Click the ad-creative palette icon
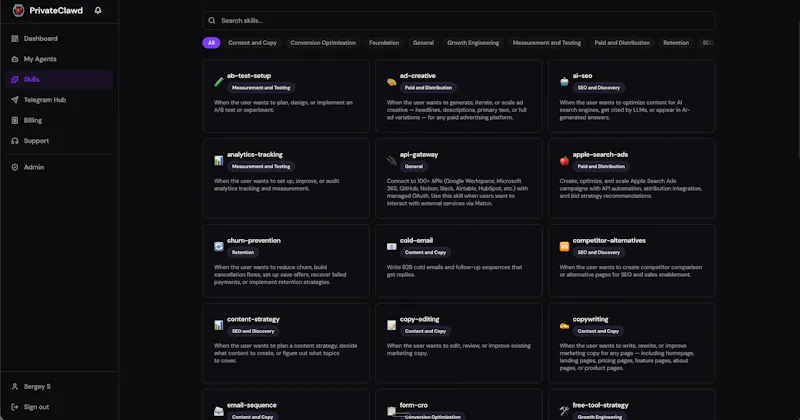 coord(391,82)
